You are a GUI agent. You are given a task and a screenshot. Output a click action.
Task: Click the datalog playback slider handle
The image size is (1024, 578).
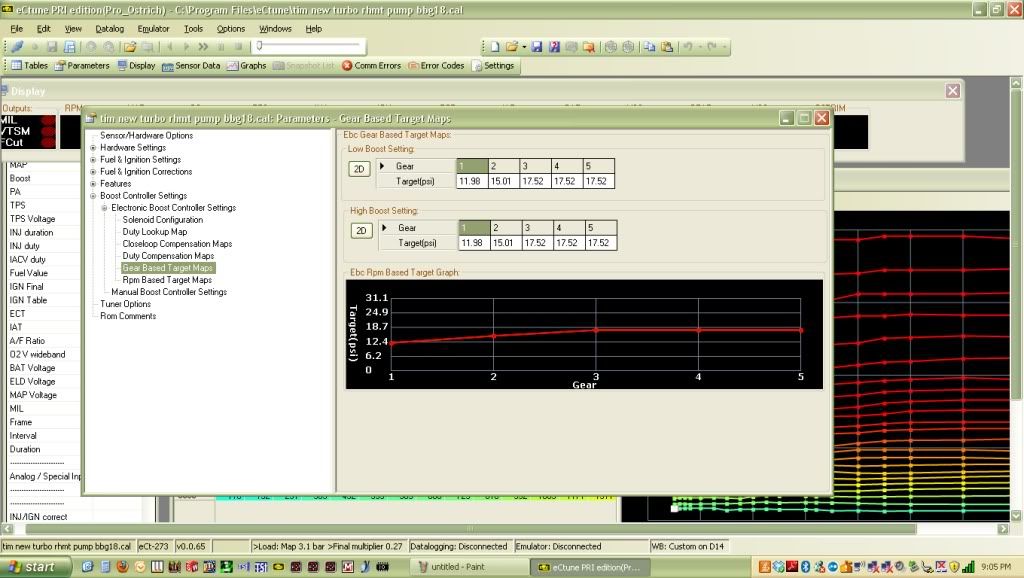[259, 46]
